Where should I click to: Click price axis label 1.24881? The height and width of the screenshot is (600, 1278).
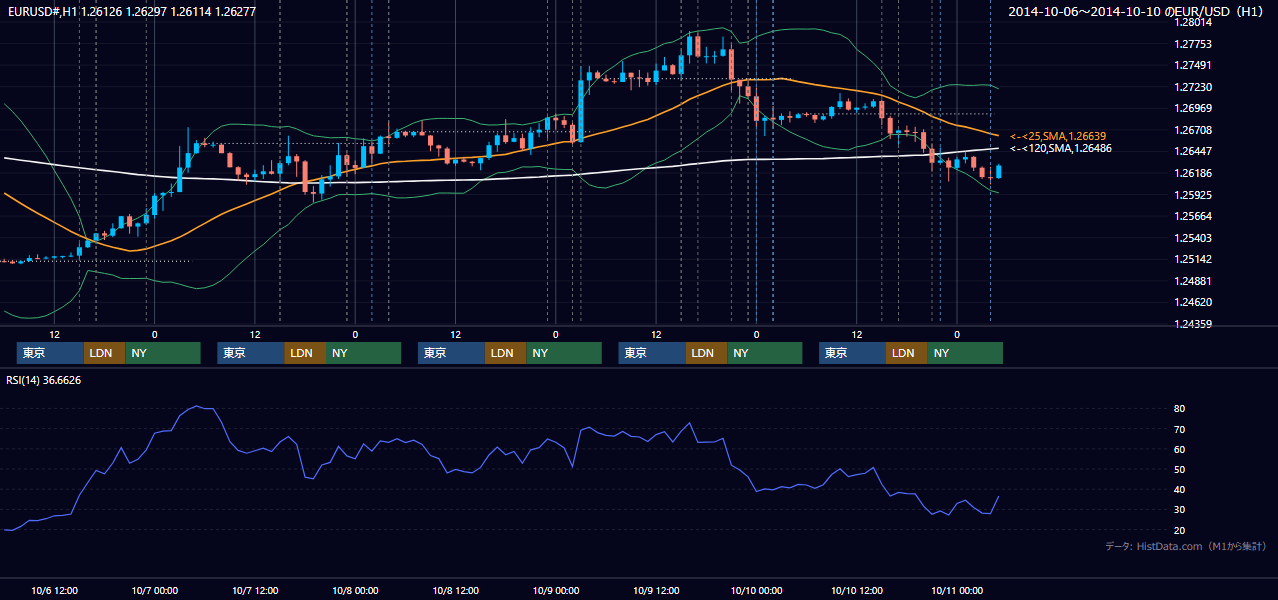1192,281
